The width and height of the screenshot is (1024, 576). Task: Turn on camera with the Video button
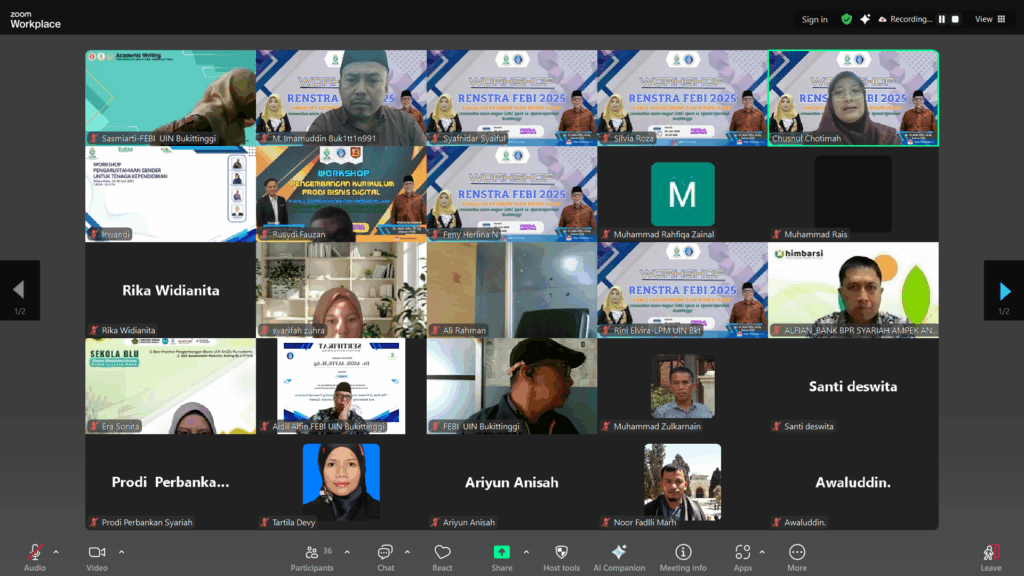[97, 556]
